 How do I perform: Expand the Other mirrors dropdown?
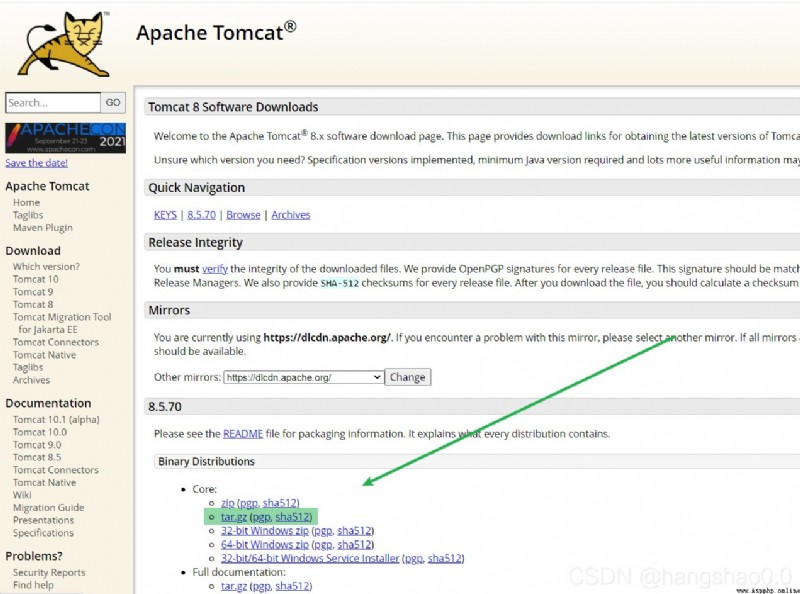304,377
